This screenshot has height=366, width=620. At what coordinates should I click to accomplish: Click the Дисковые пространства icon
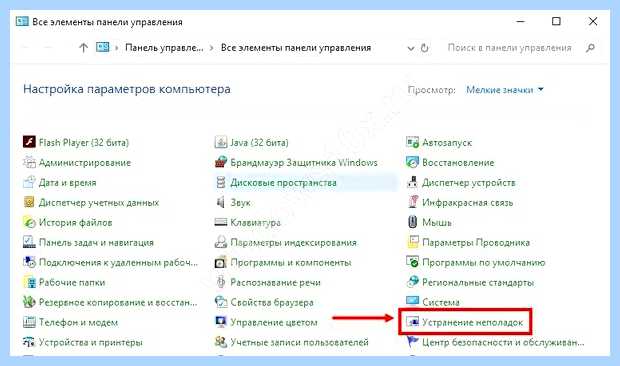coord(221,182)
